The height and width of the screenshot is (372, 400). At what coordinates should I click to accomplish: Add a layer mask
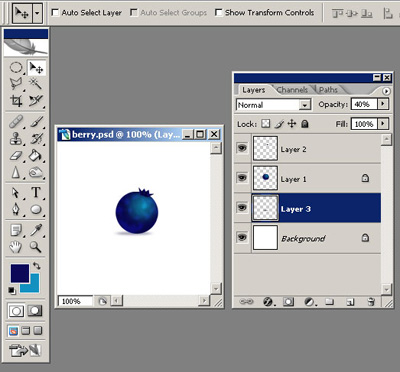(x=289, y=302)
